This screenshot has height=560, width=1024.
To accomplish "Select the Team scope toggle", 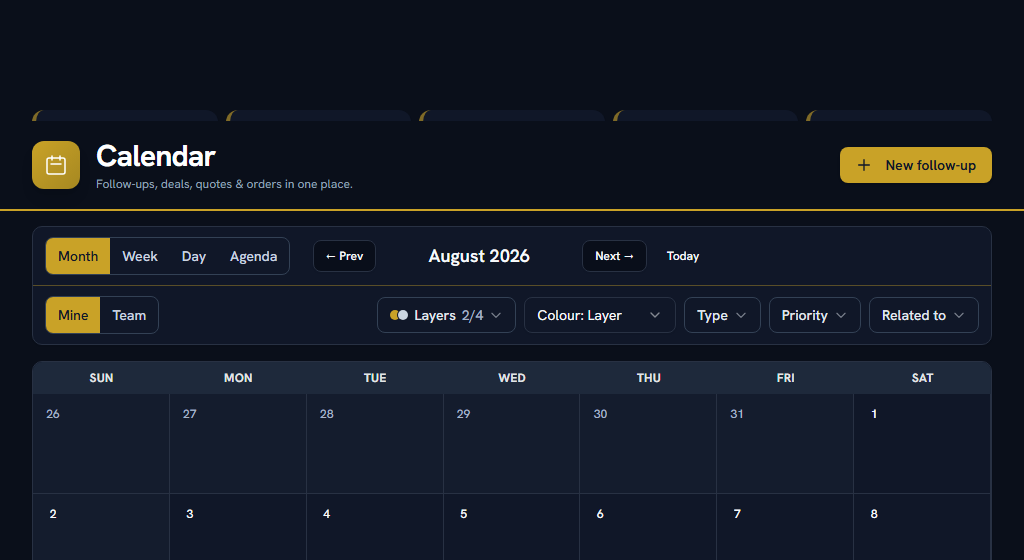I will coord(129,315).
